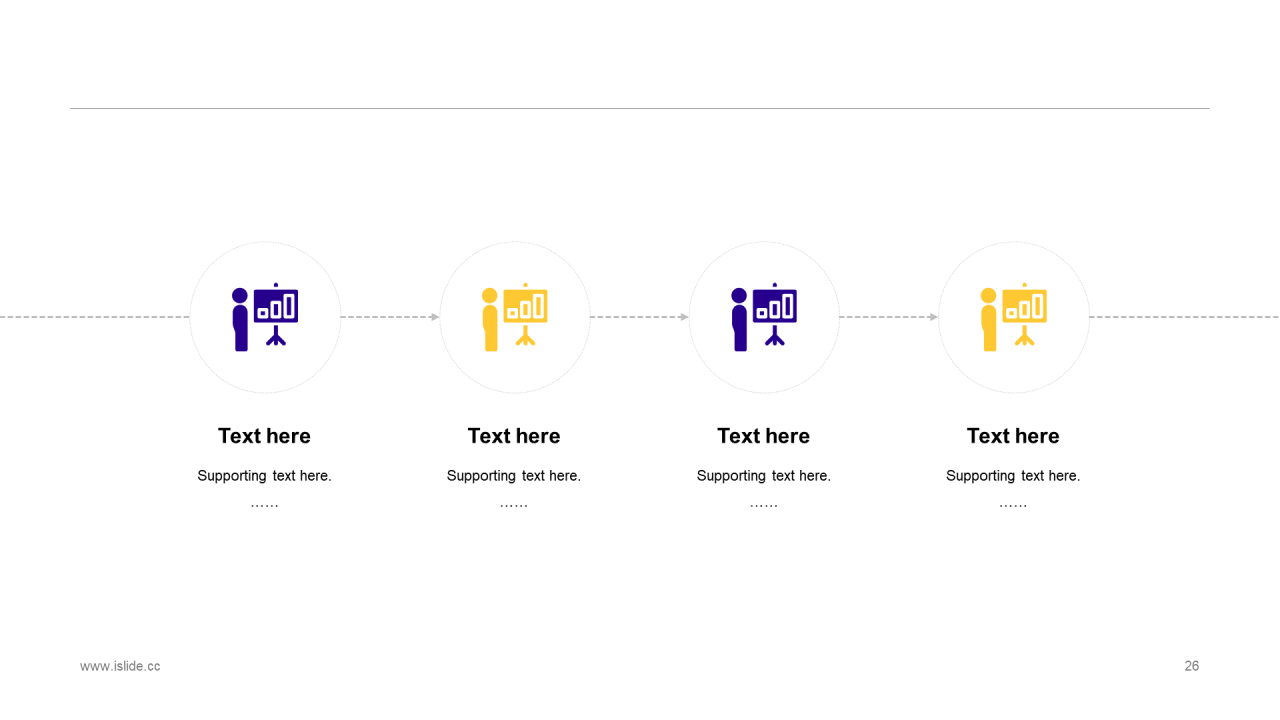Click the second "Text here" heading

[514, 436]
